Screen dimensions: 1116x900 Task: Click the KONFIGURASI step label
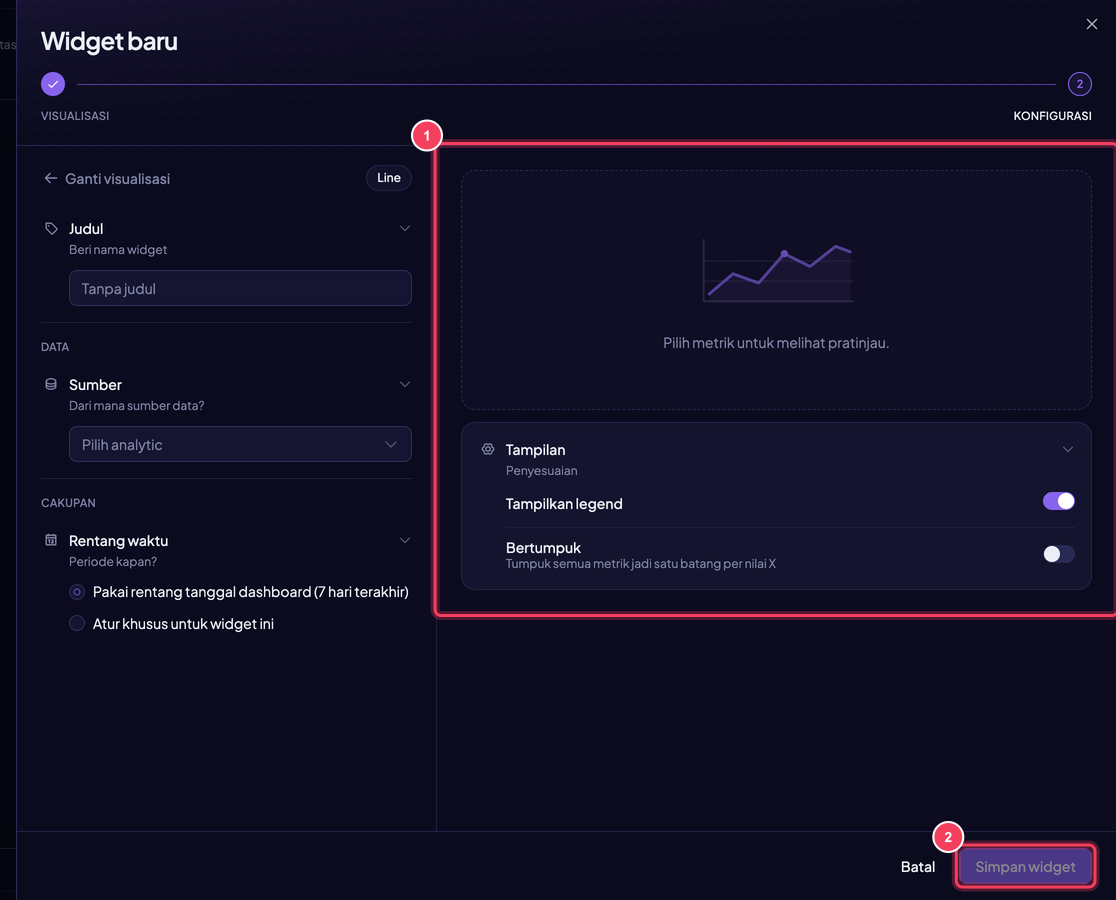(x=1052, y=116)
